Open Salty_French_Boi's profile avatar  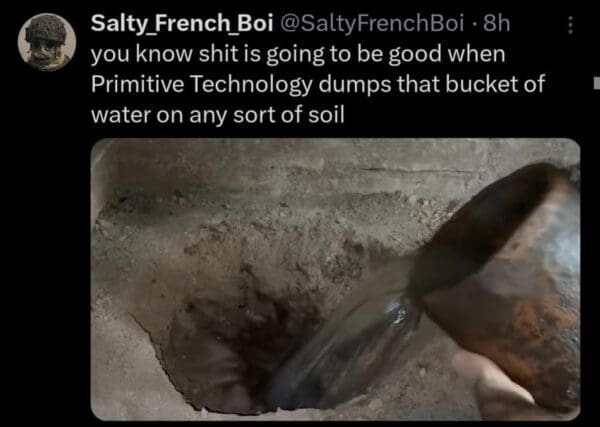(x=47, y=42)
